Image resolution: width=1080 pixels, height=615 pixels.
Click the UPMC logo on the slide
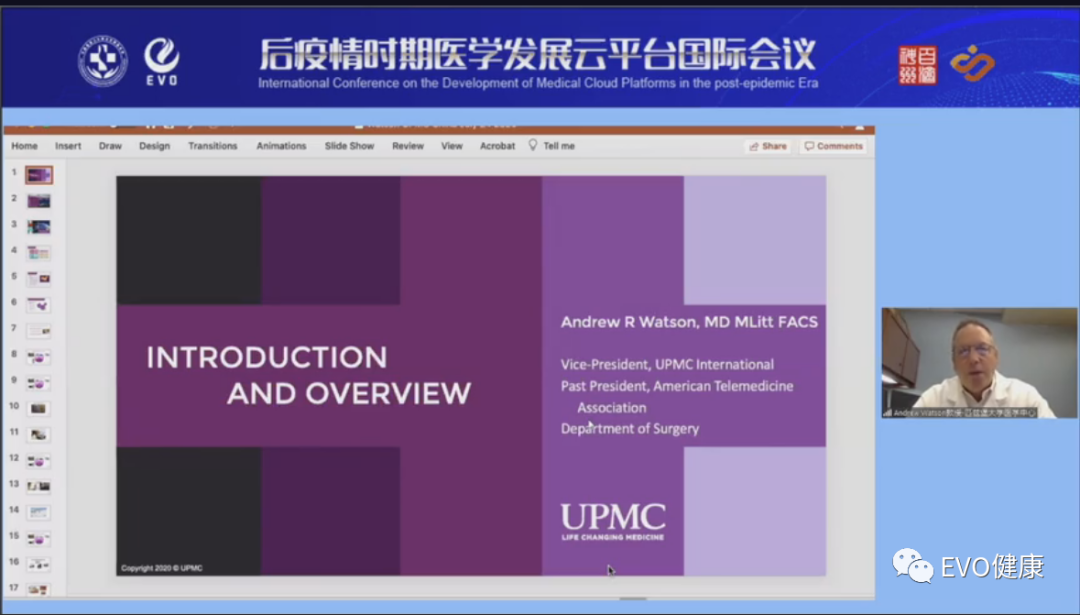pyautogui.click(x=612, y=521)
